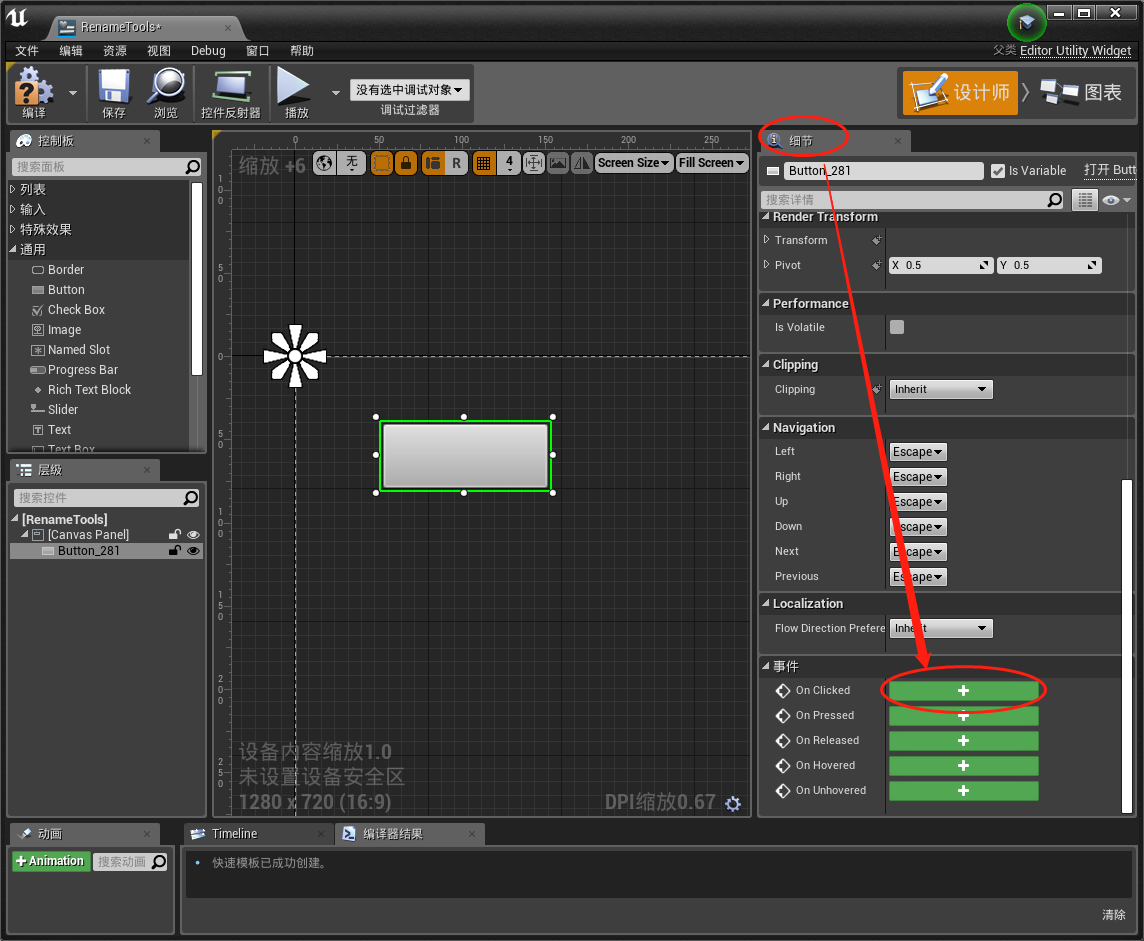Edit the Pivot X value field
The image size is (1144, 941).
point(940,264)
